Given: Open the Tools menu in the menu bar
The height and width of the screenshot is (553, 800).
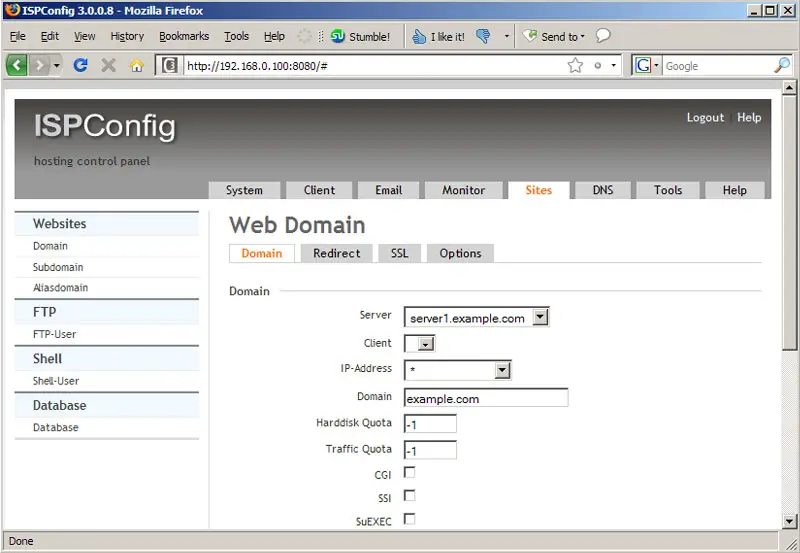Looking at the screenshot, I should click(x=236, y=36).
